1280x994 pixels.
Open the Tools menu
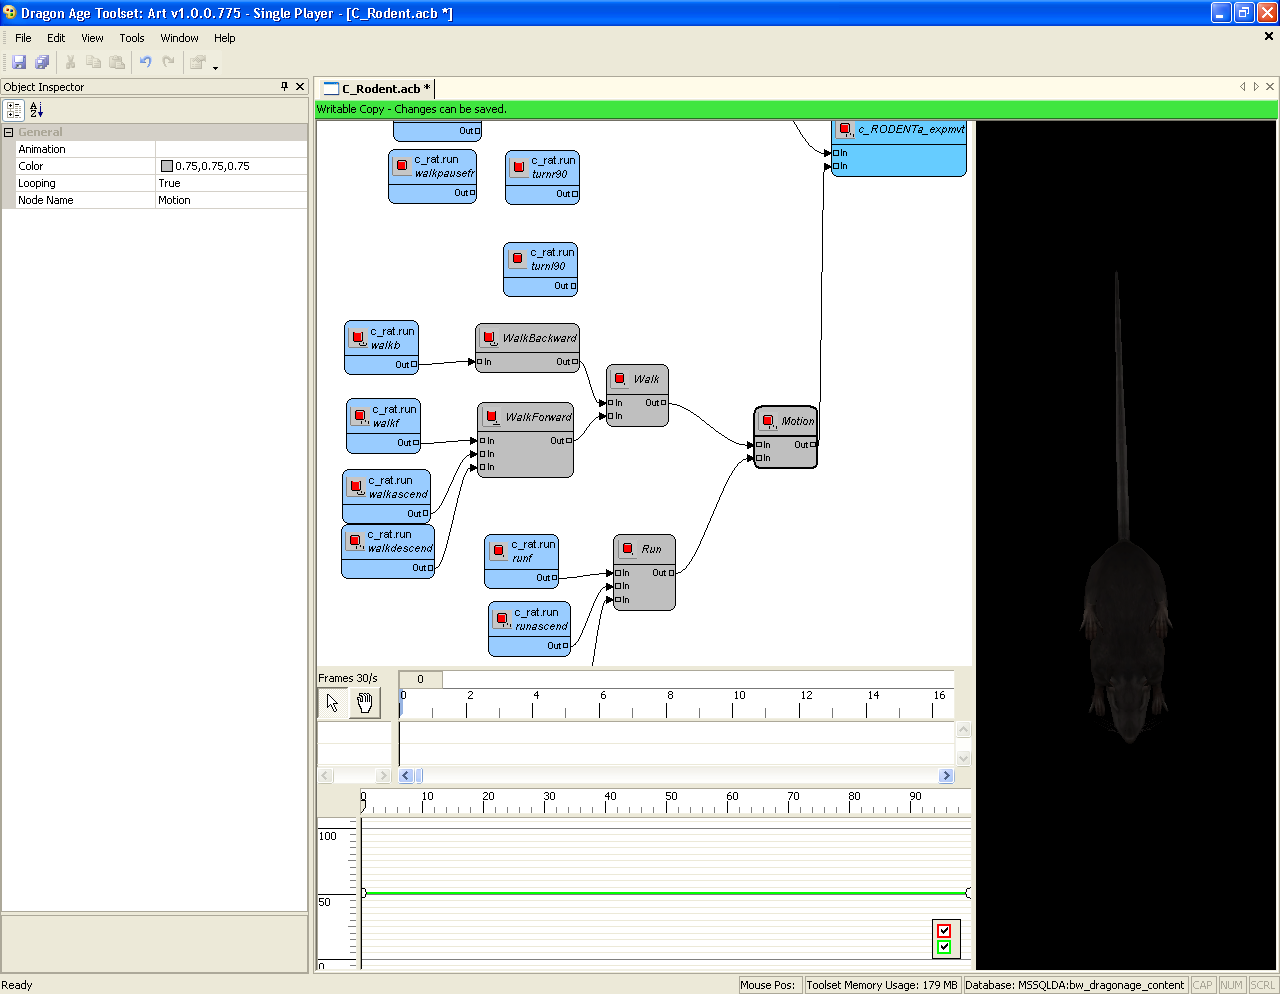(132, 38)
